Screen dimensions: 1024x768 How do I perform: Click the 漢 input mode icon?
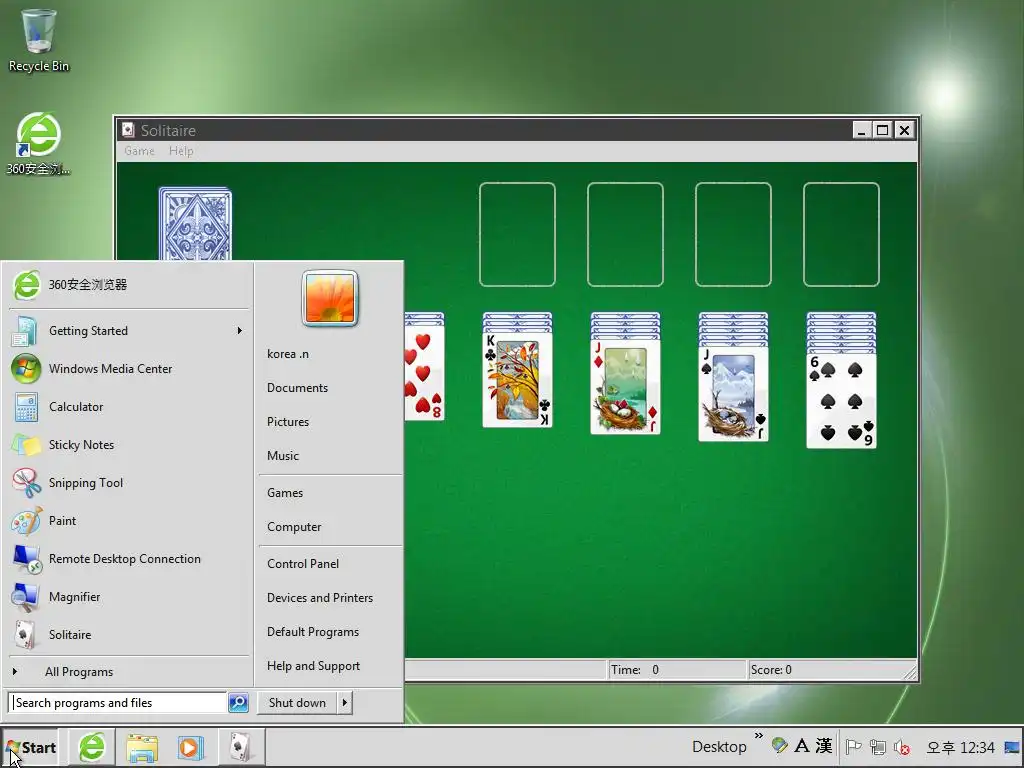click(824, 745)
